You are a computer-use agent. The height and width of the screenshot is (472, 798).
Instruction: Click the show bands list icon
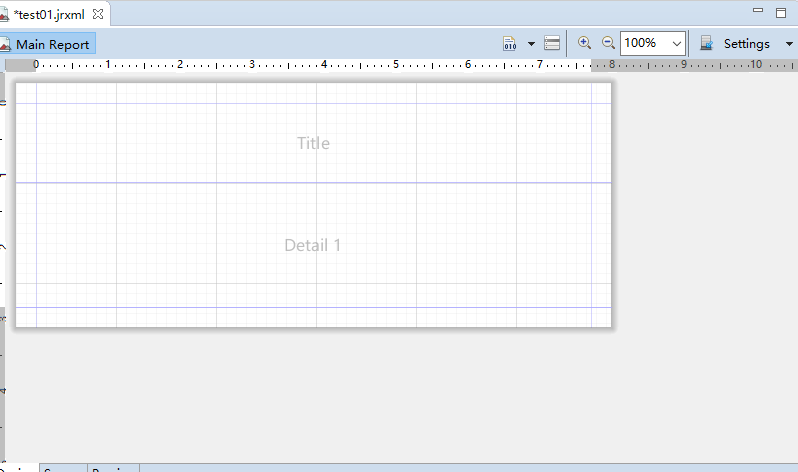point(552,43)
